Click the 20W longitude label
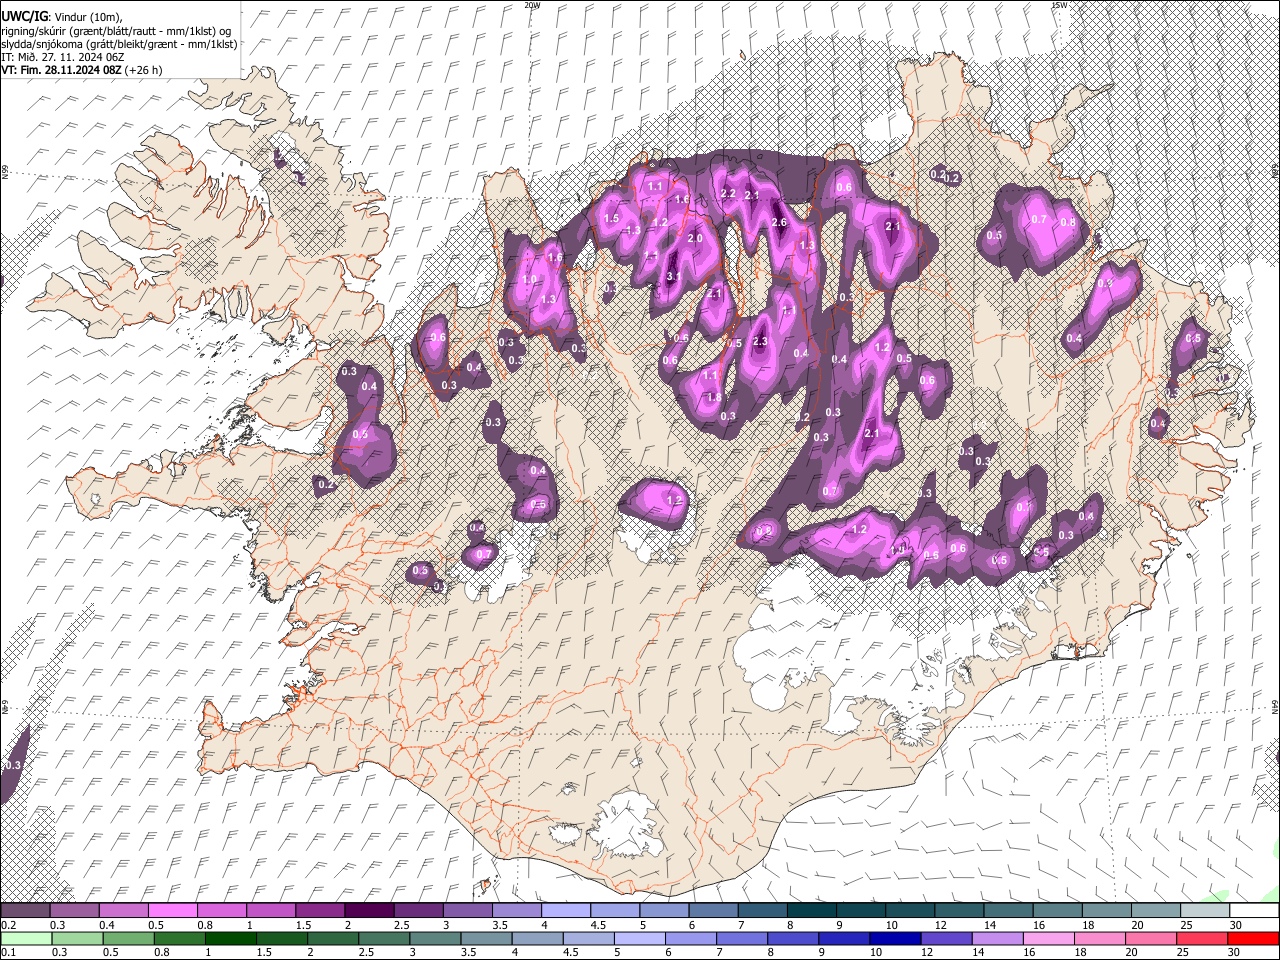The width and height of the screenshot is (1280, 960). (x=532, y=5)
